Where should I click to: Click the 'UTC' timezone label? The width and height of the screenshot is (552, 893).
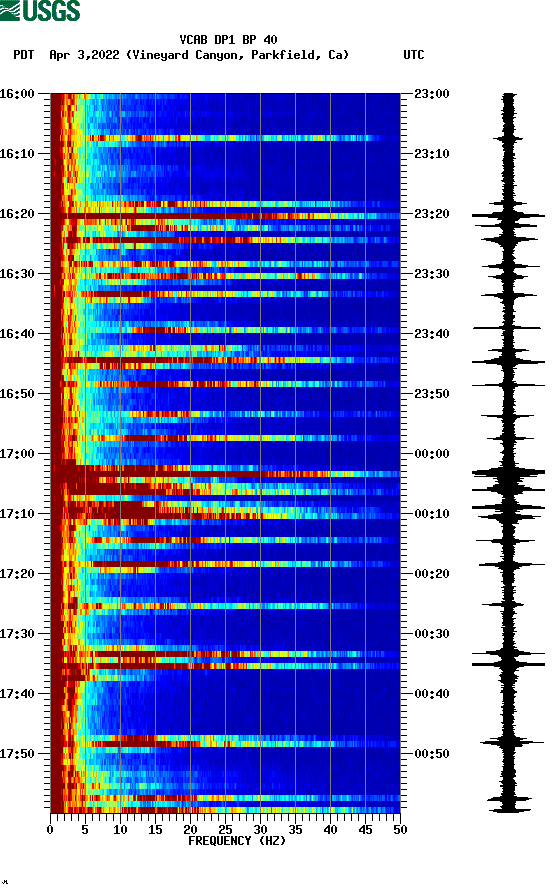click(x=414, y=55)
